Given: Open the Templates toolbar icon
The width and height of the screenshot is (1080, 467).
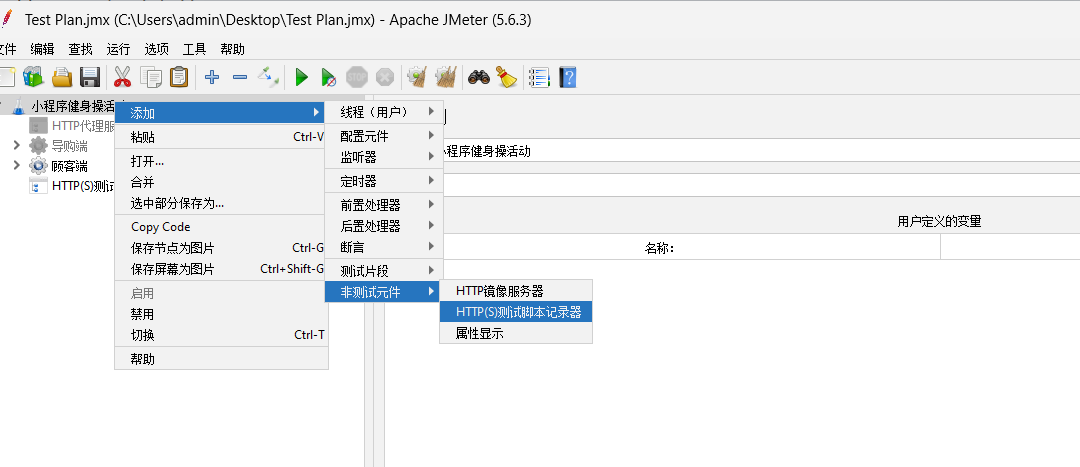Looking at the screenshot, I should (x=33, y=76).
